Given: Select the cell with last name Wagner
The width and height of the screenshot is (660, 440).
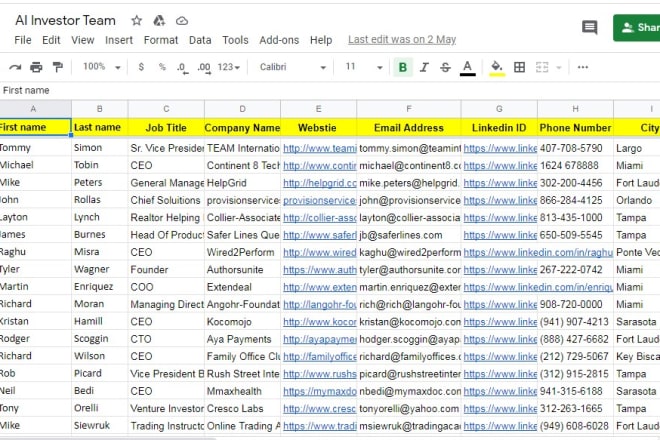Looking at the screenshot, I should click(100, 269).
